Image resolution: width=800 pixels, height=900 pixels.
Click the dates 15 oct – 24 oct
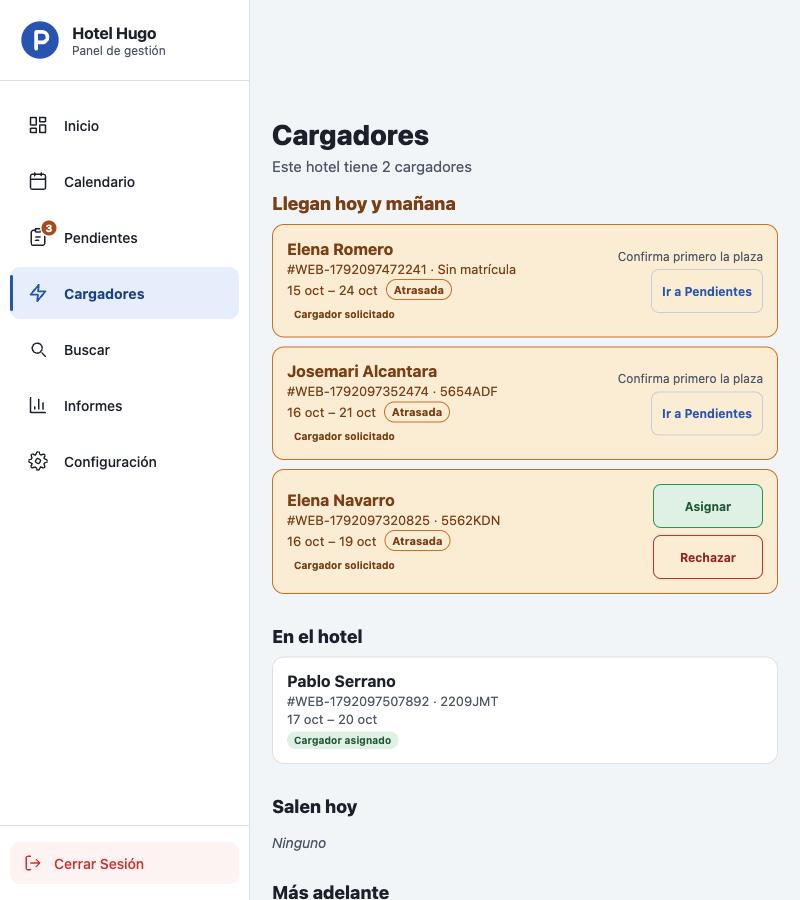point(332,290)
